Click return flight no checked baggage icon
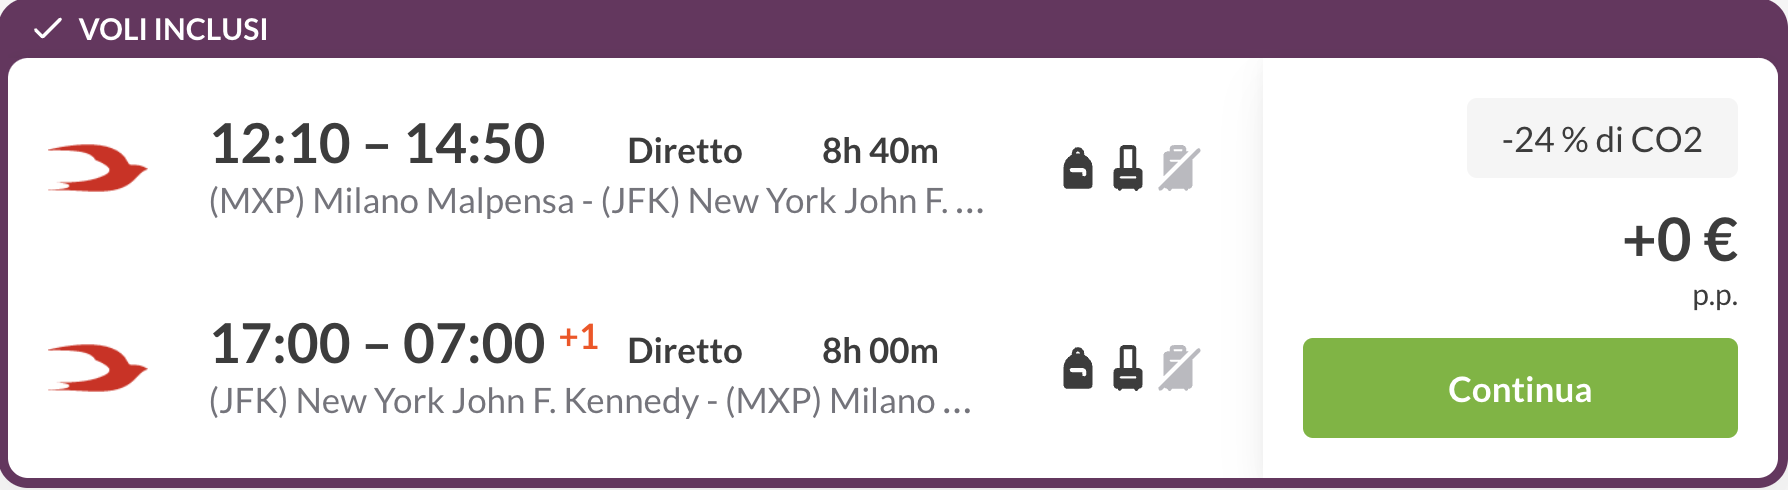 (1179, 368)
